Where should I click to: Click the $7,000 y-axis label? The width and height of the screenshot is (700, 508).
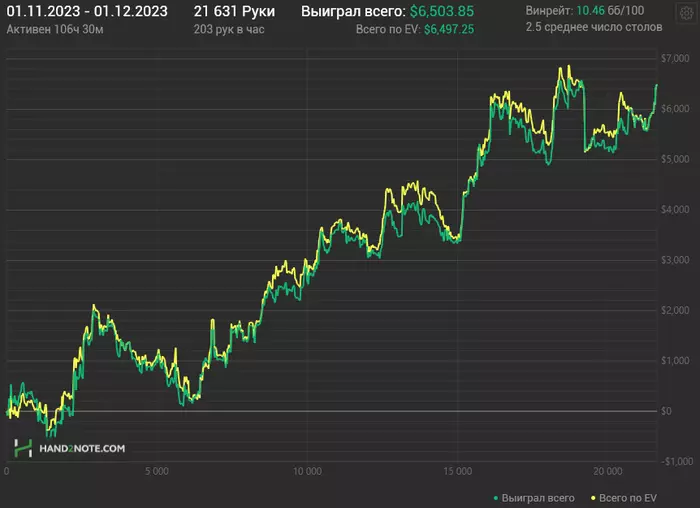tap(675, 58)
